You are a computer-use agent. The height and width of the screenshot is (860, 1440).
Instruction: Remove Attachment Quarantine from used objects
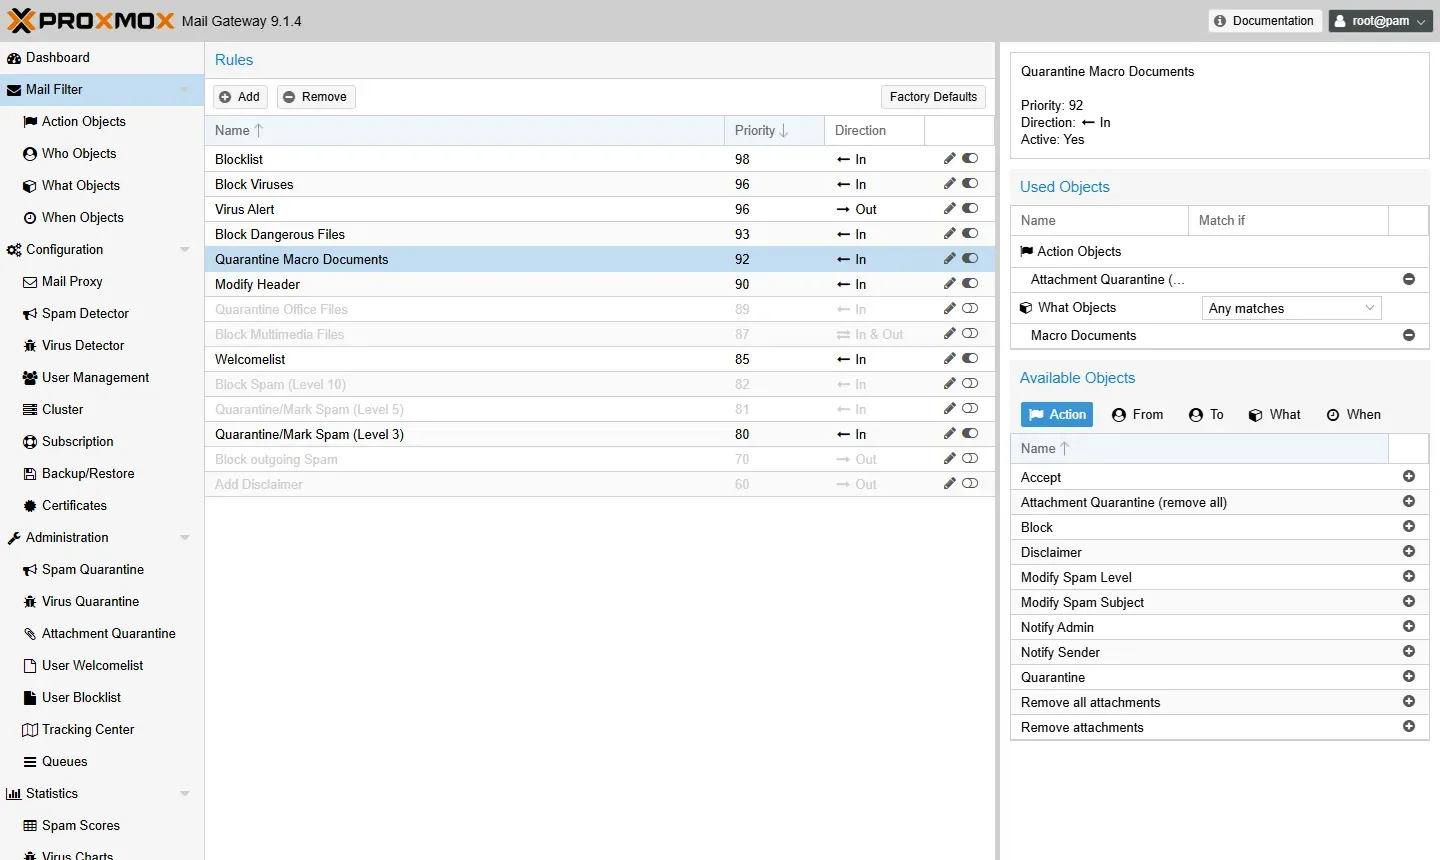coord(1409,280)
